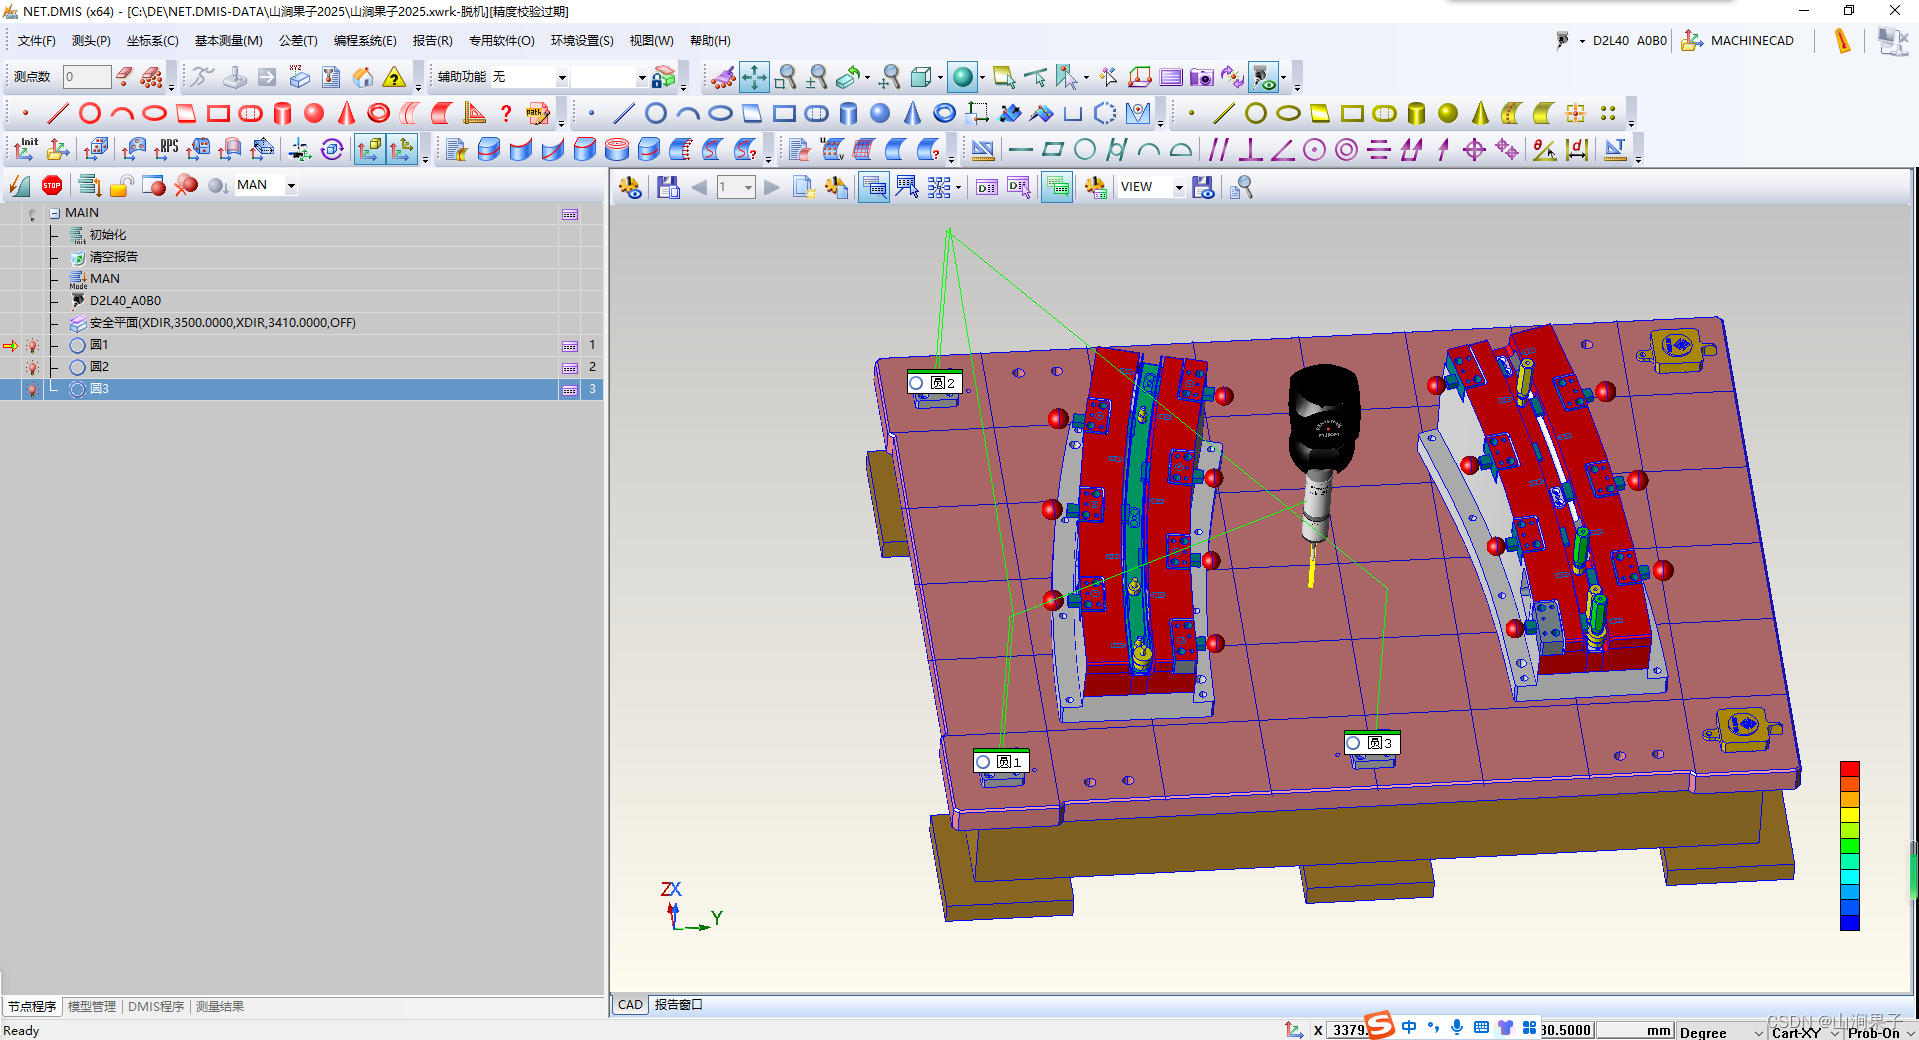Click the joystick control icon

234,77
